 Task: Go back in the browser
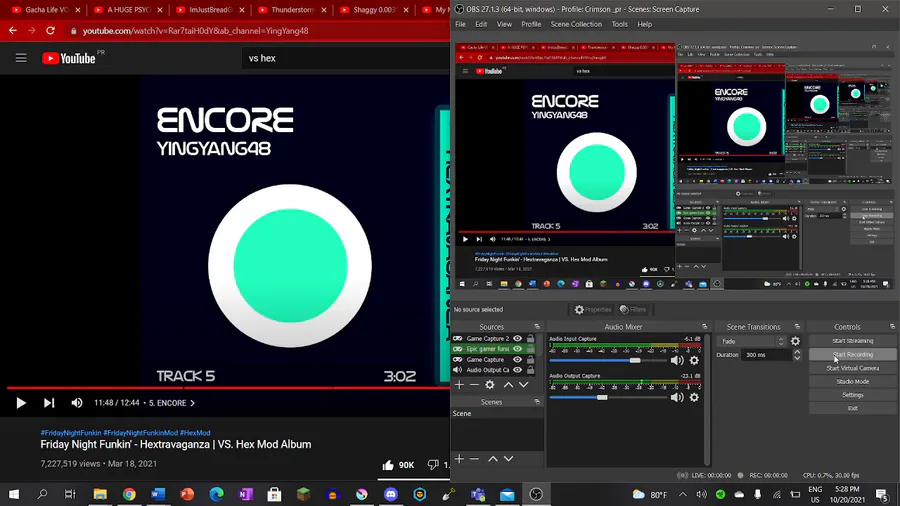pyautogui.click(x=13, y=31)
